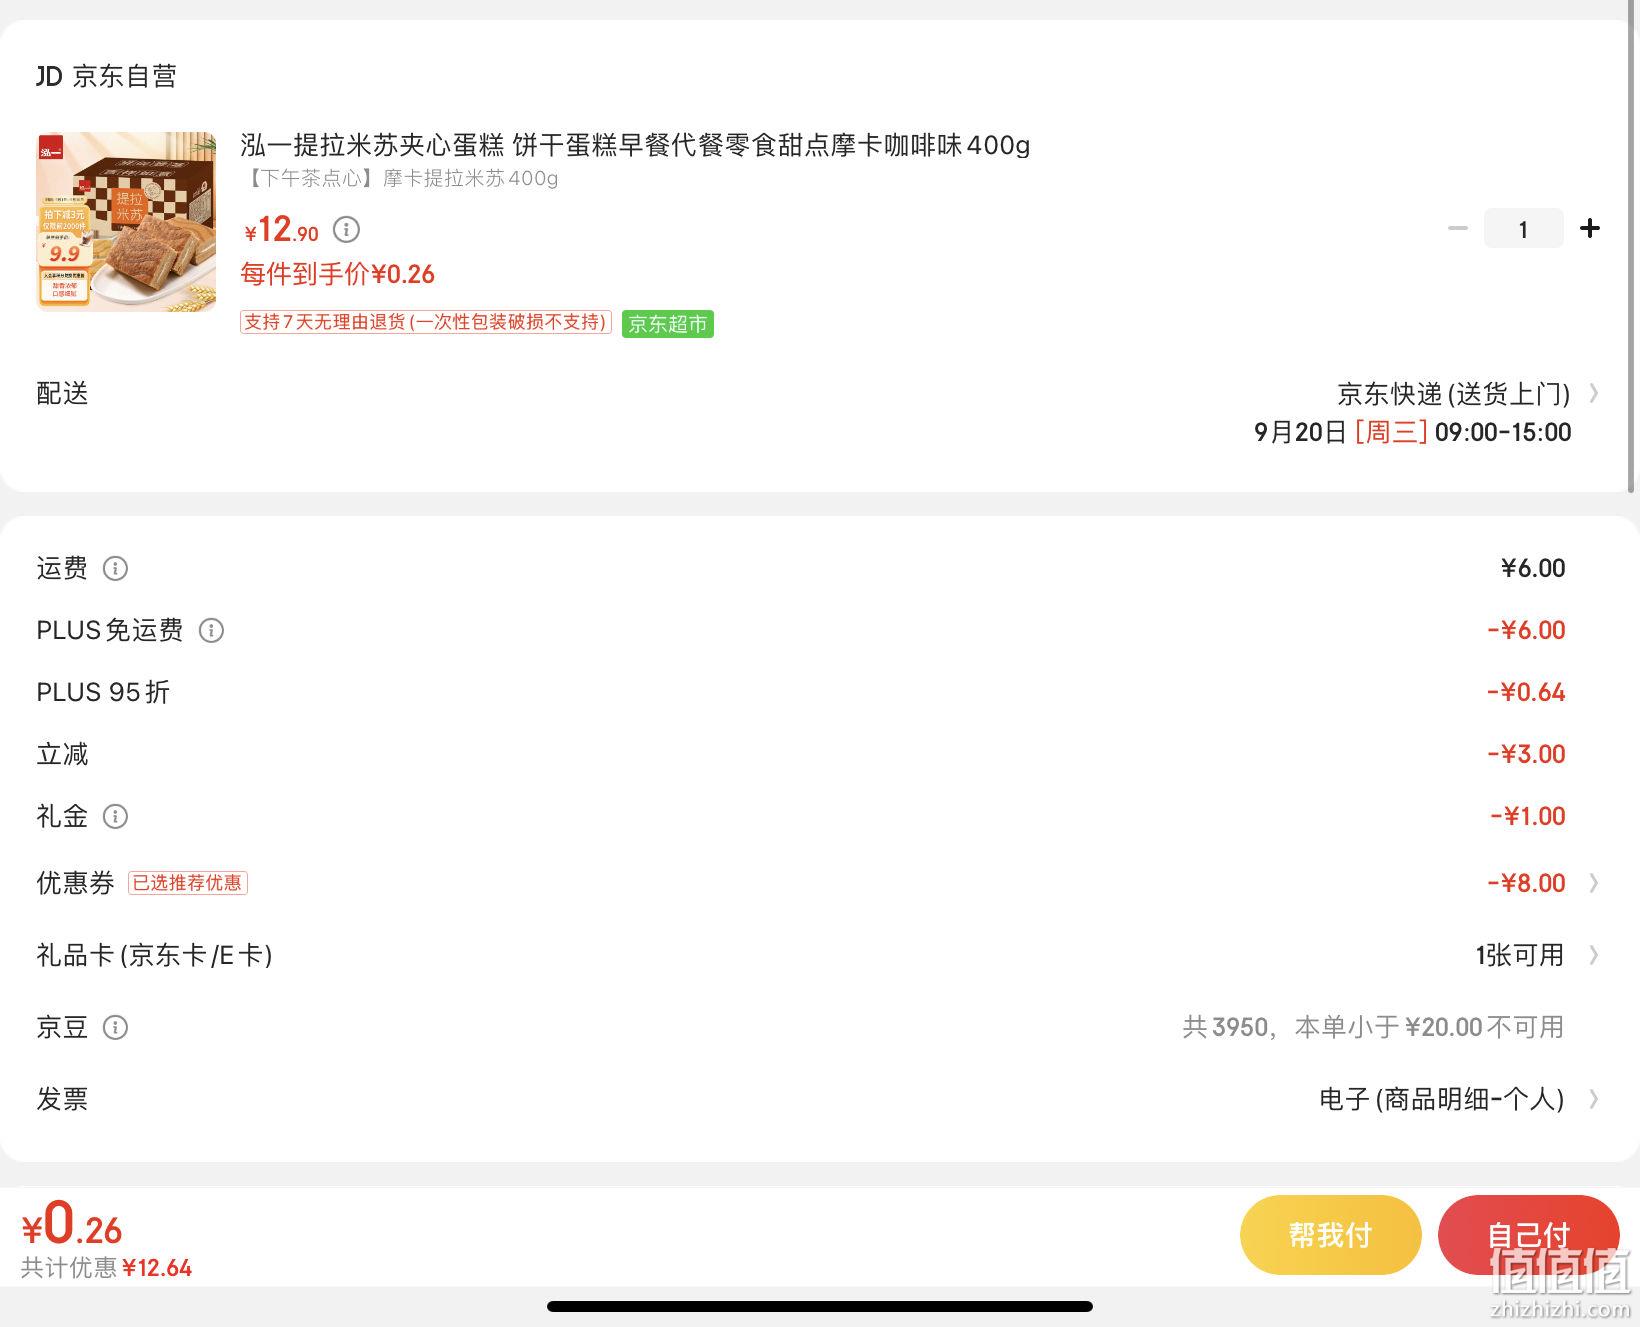Open the info icon beside 京豆

tap(116, 1028)
